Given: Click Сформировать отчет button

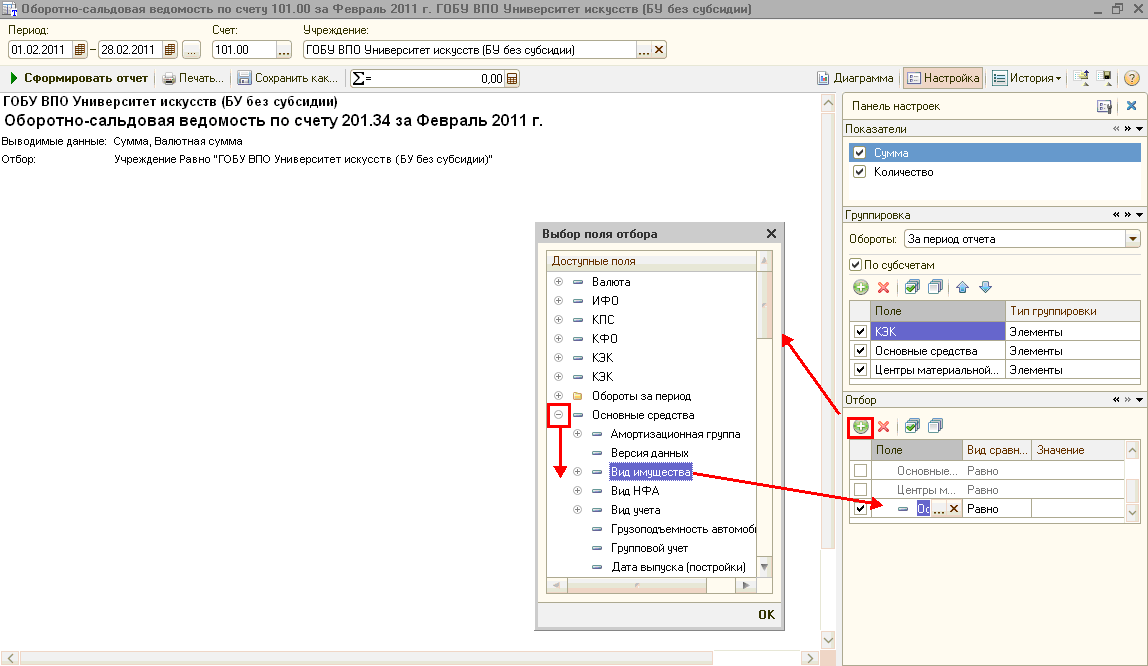Looking at the screenshot, I should (78, 78).
